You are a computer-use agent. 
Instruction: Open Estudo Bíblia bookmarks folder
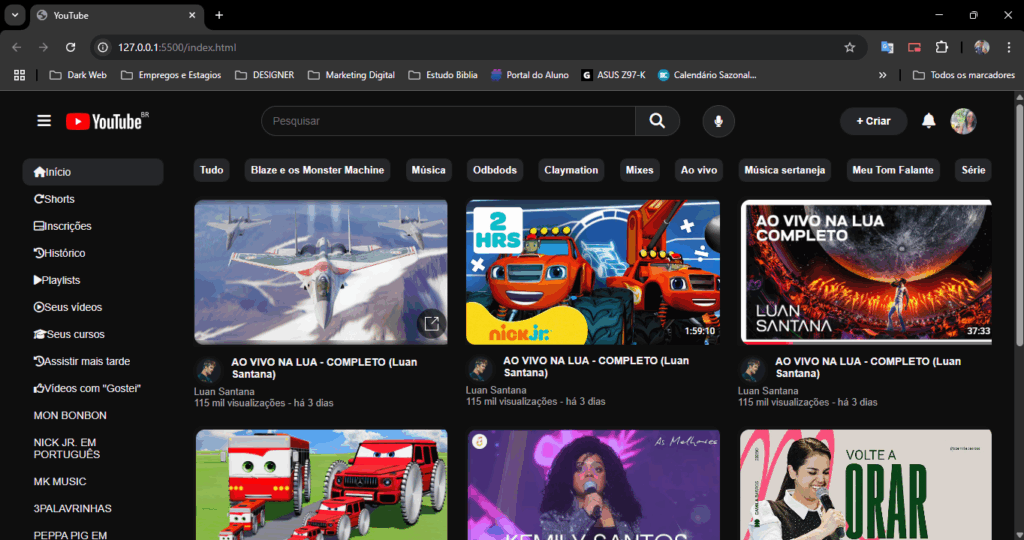point(443,75)
